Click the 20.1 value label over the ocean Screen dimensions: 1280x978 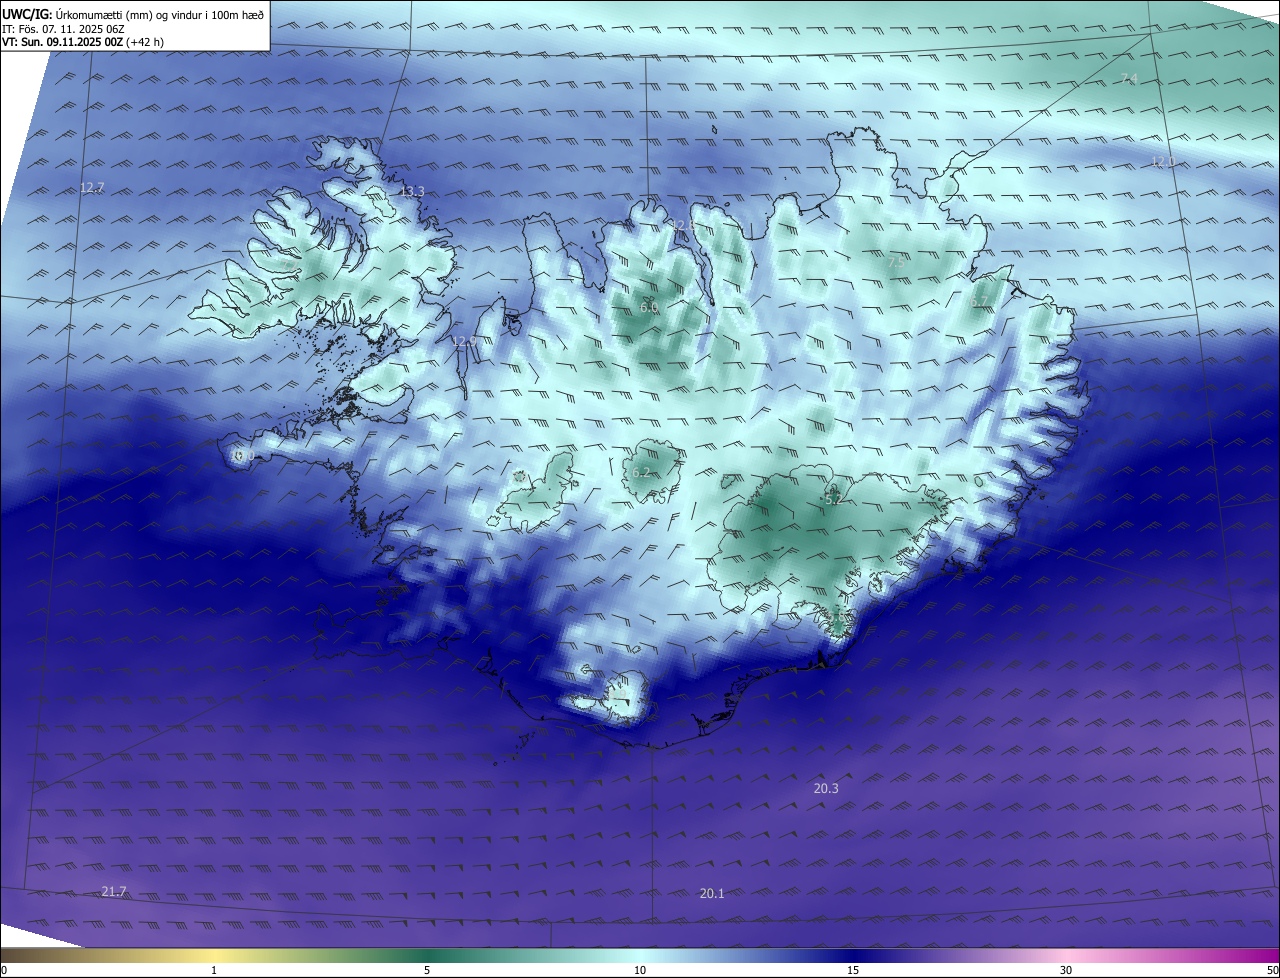coord(712,893)
